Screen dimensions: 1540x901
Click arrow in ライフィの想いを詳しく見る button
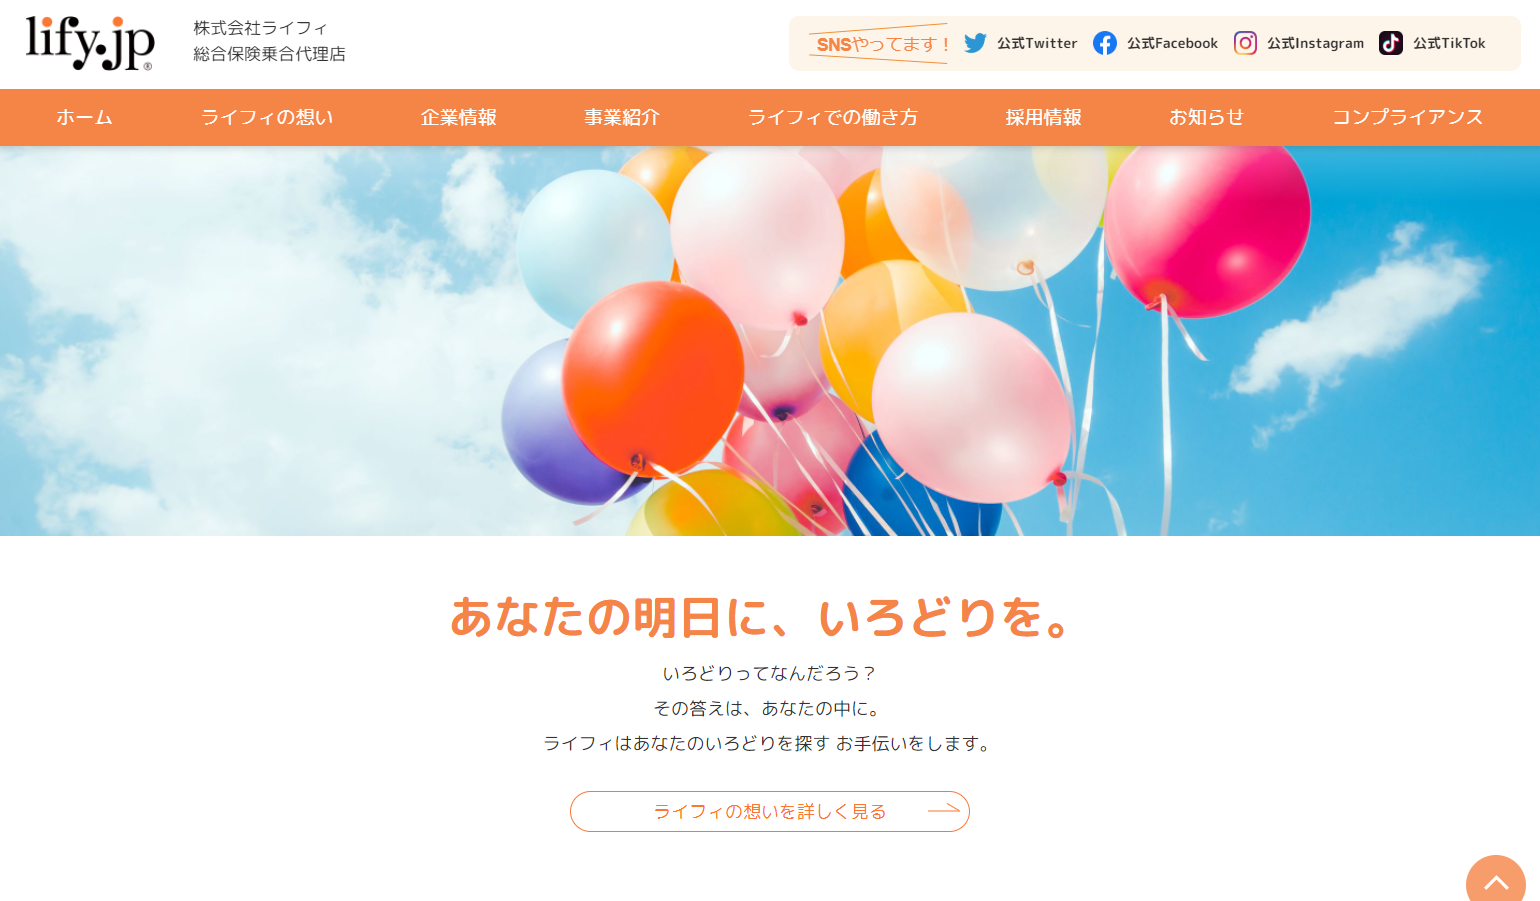[944, 810]
